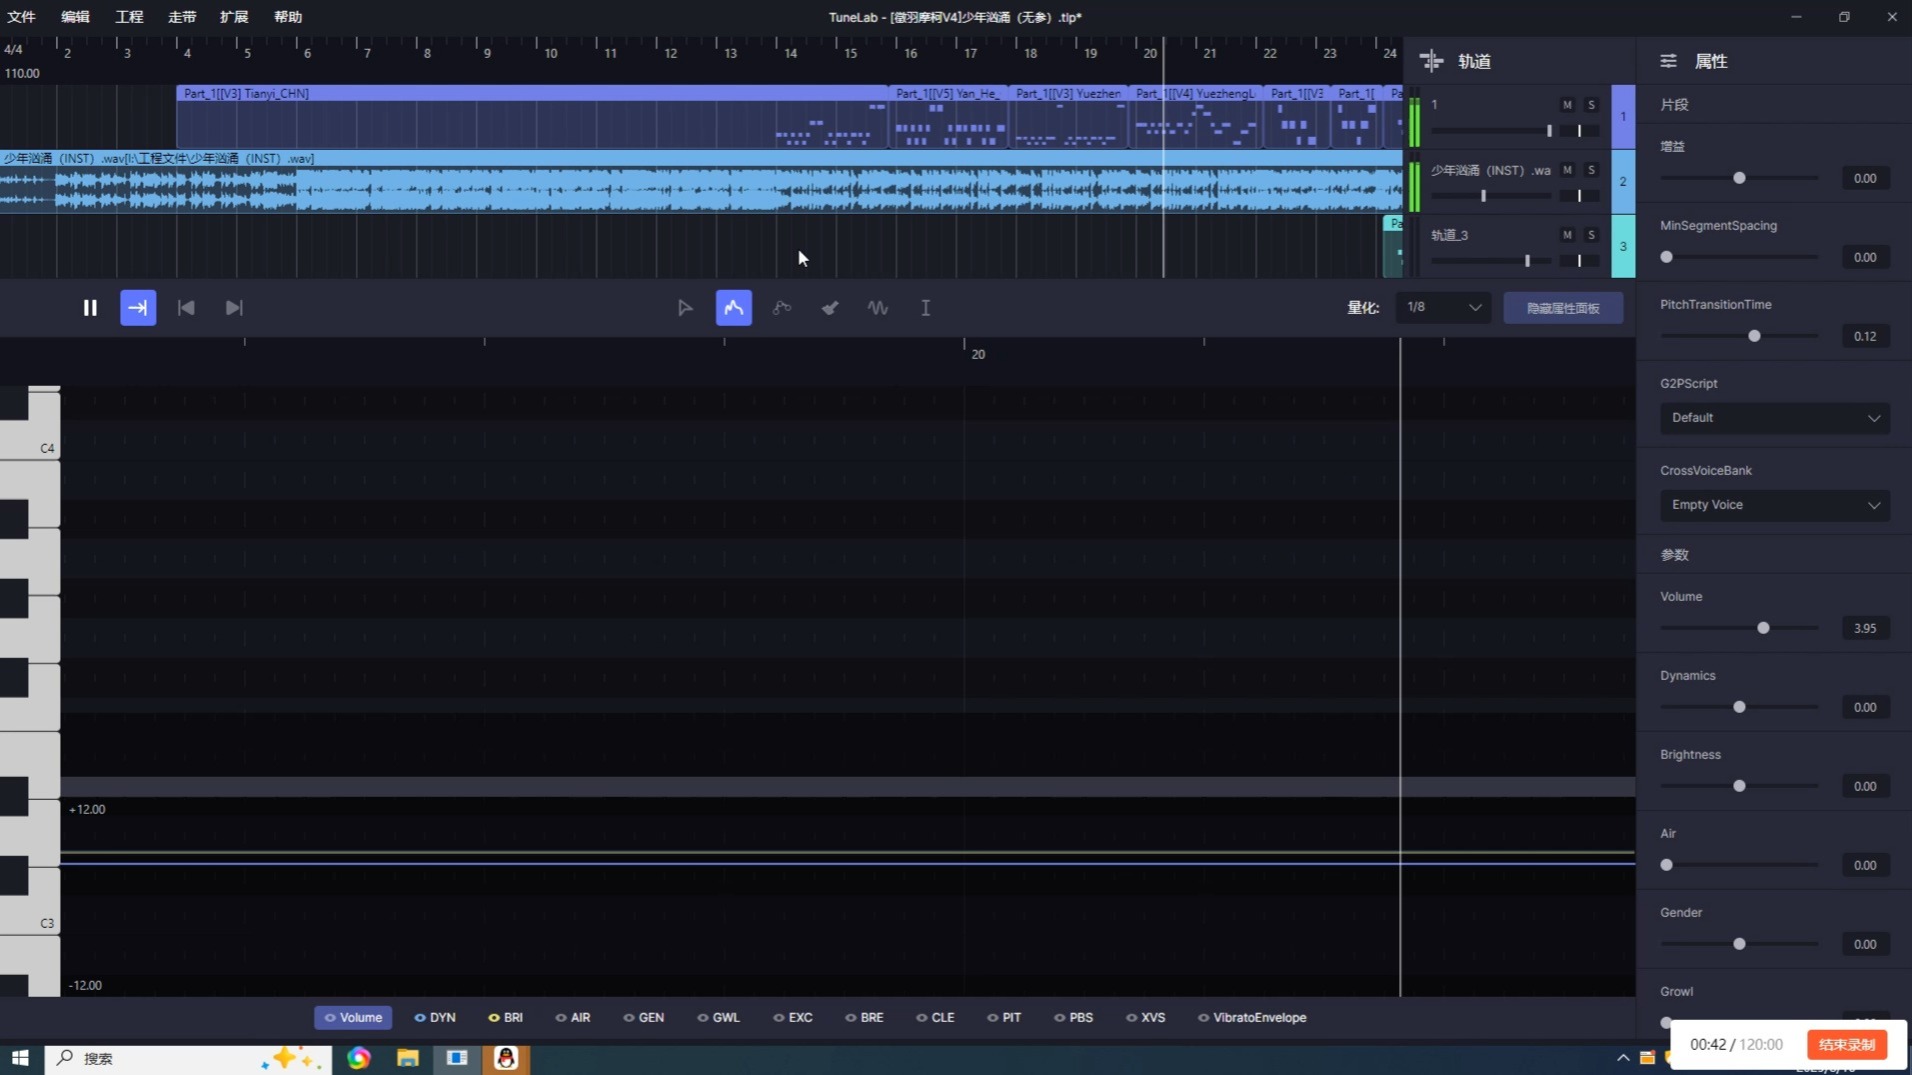Click 结束录制 to stop recording
This screenshot has height=1075, width=1912.
pos(1846,1045)
